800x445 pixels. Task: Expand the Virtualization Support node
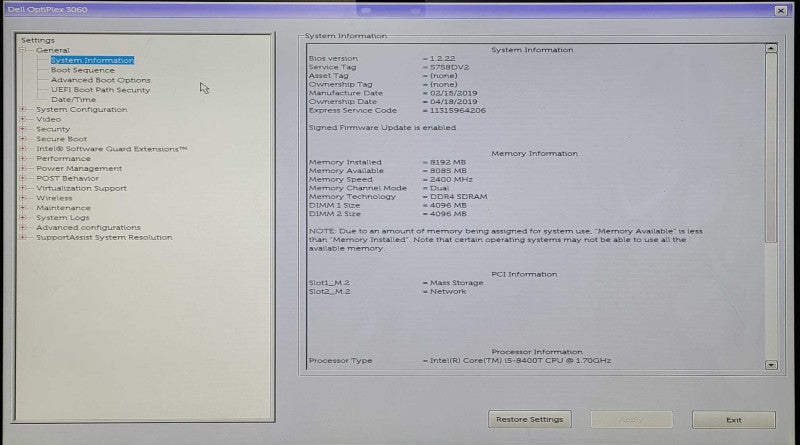tap(22, 188)
